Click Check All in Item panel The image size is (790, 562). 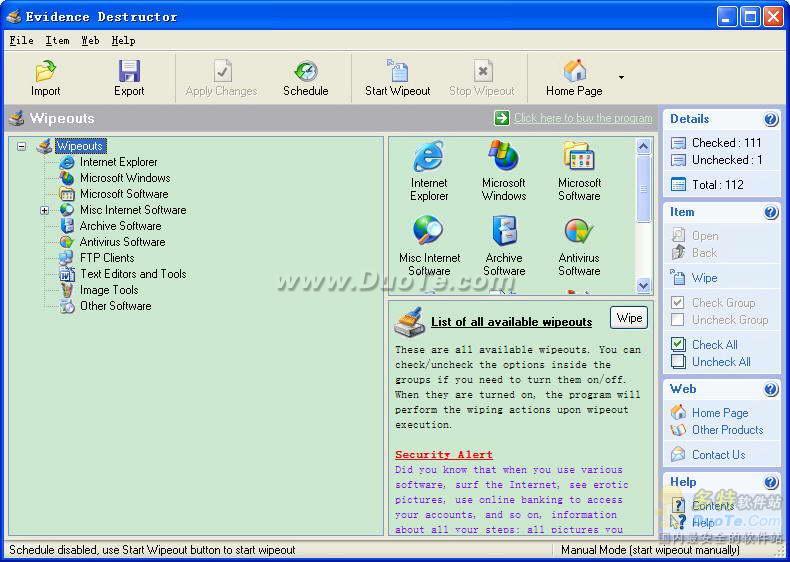[x=714, y=345]
